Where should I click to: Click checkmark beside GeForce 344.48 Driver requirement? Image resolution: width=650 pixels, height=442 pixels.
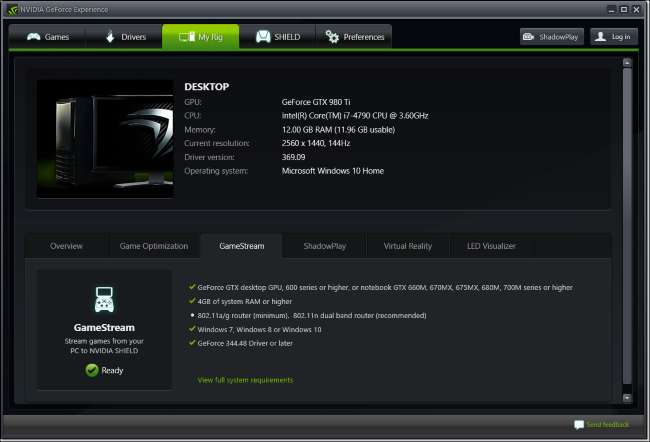tap(192, 343)
